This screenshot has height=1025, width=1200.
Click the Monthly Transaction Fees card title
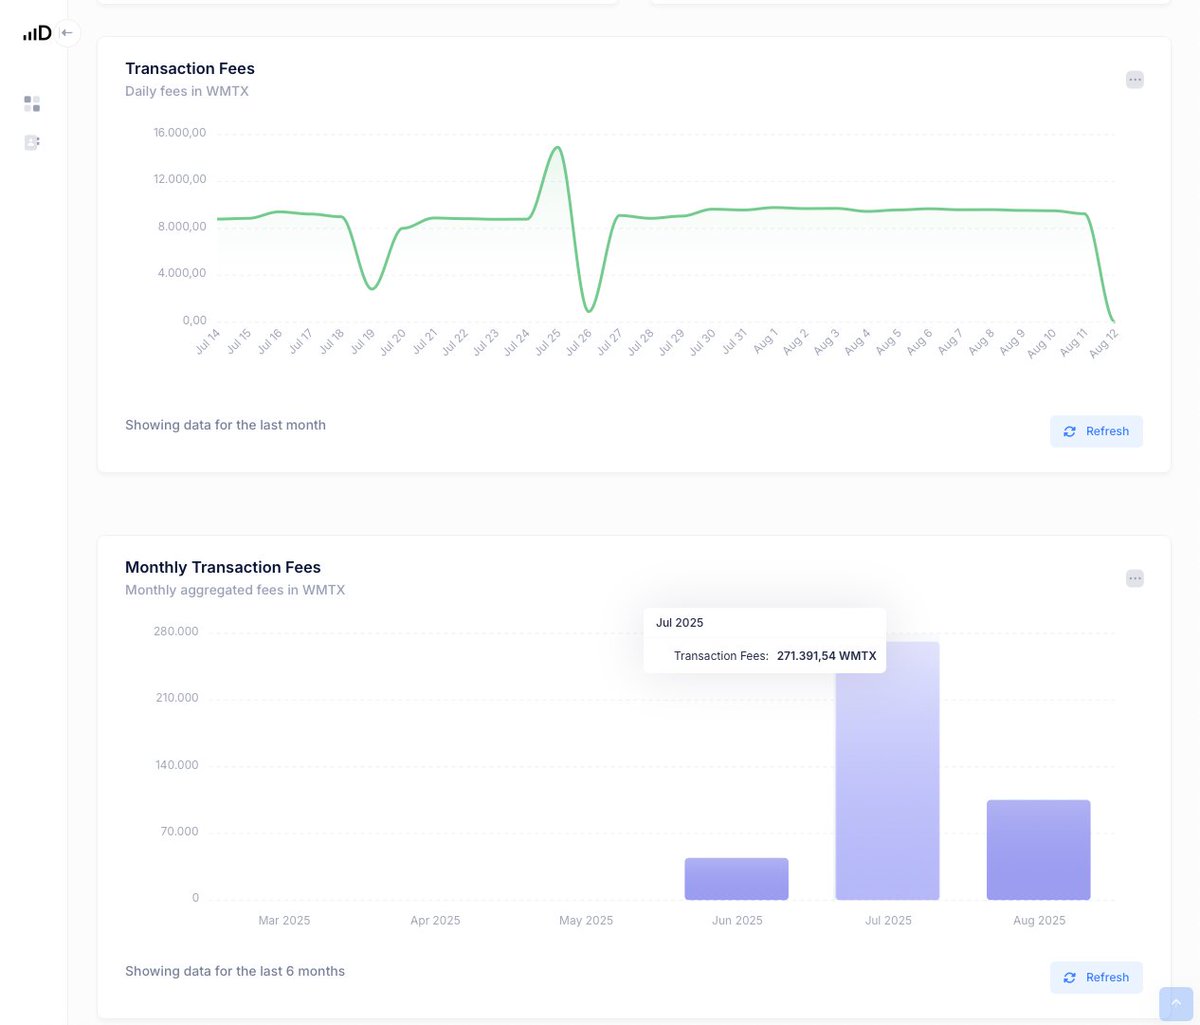pos(223,567)
